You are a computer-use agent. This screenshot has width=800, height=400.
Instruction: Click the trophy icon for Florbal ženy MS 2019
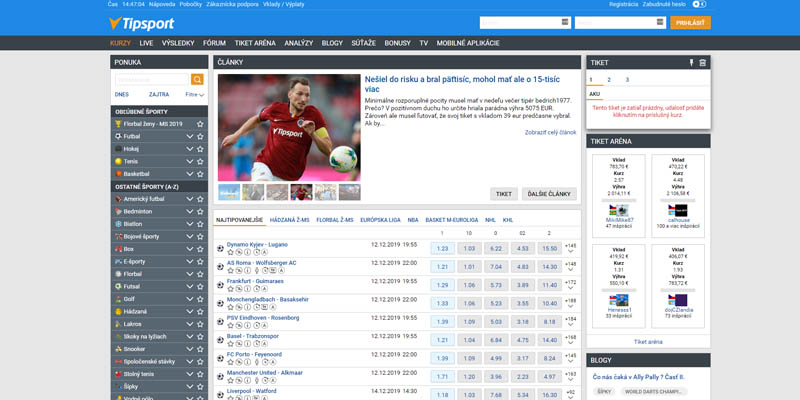[118, 124]
